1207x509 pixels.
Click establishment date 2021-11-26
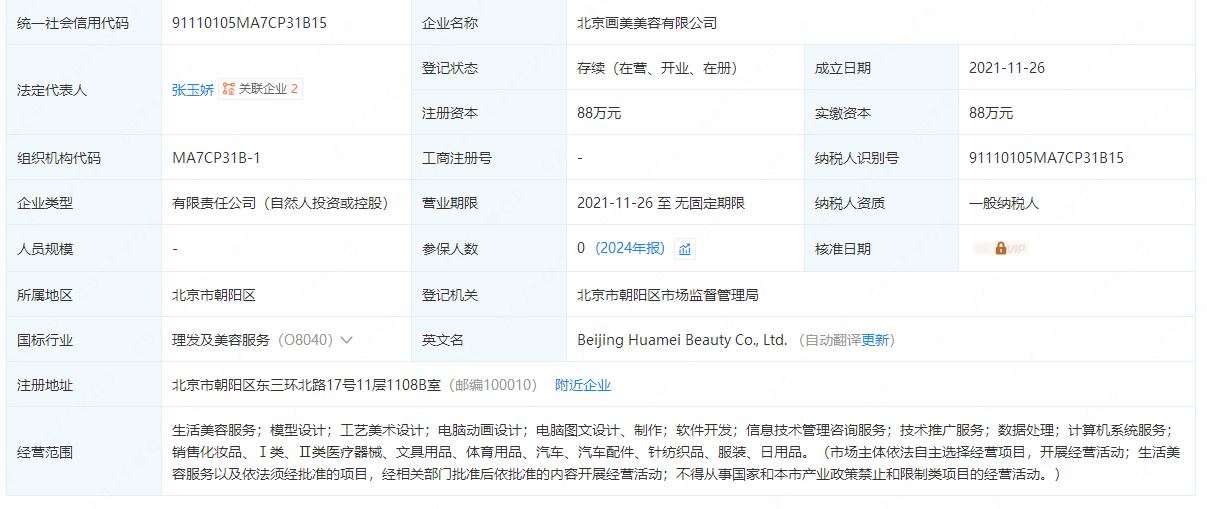point(1006,68)
